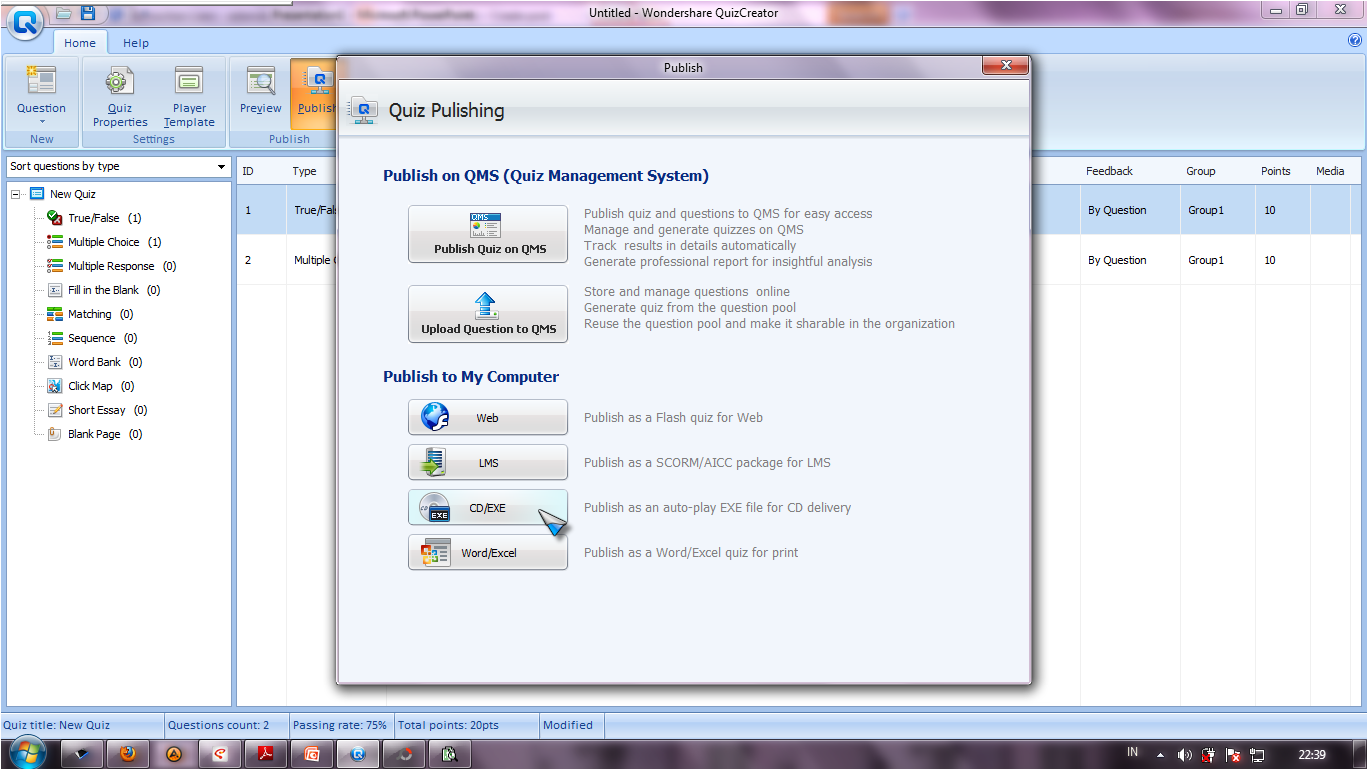Screen dimensions: 1368x770
Task: Click 'Passing rate: 75%' in status bar
Action: pos(340,725)
